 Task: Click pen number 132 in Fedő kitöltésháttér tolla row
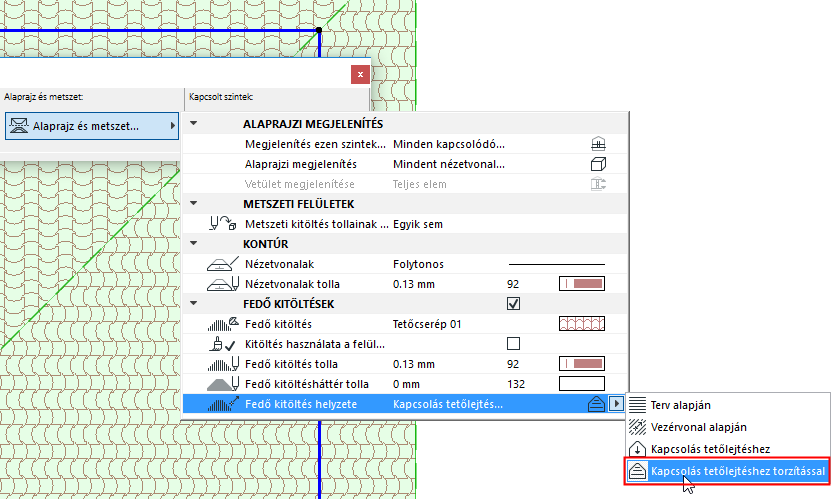516,384
